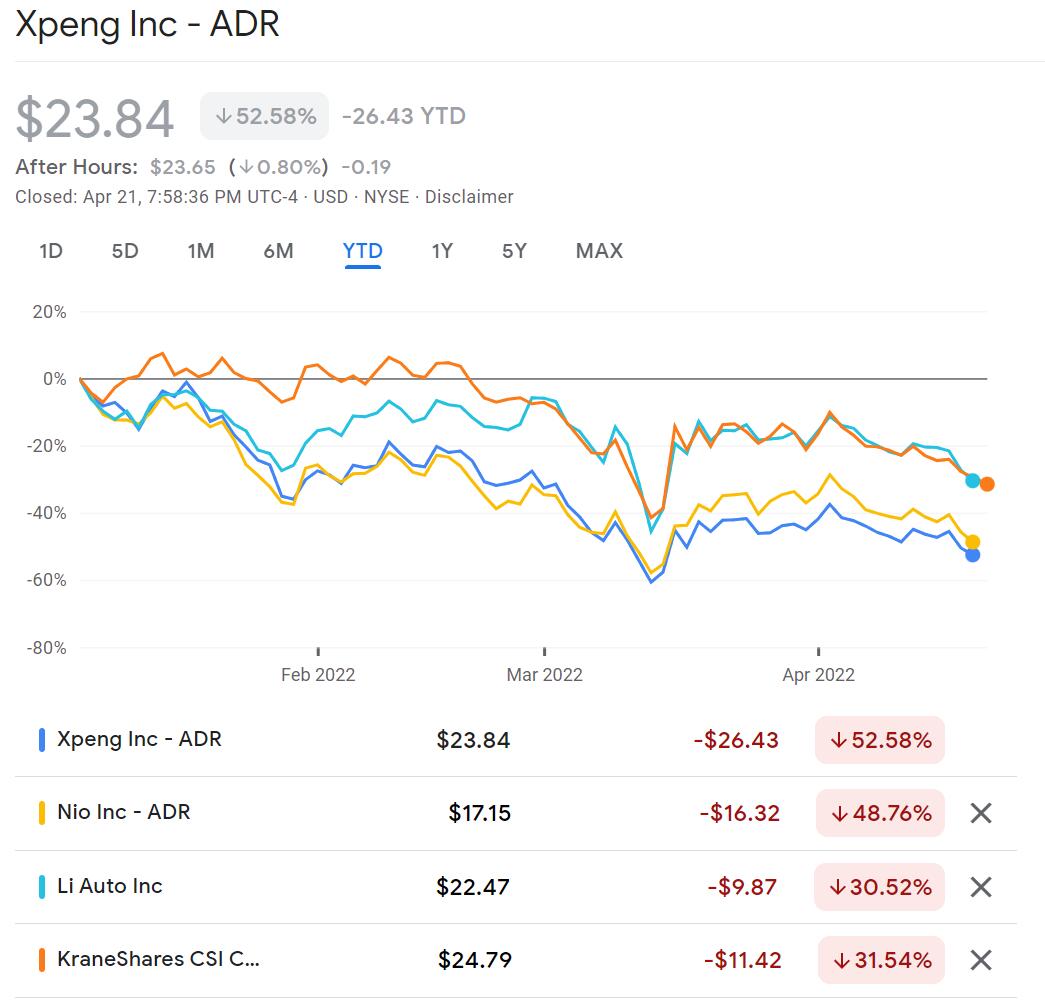Switch to the 1D tab
1045x1006 pixels.
click(x=48, y=251)
